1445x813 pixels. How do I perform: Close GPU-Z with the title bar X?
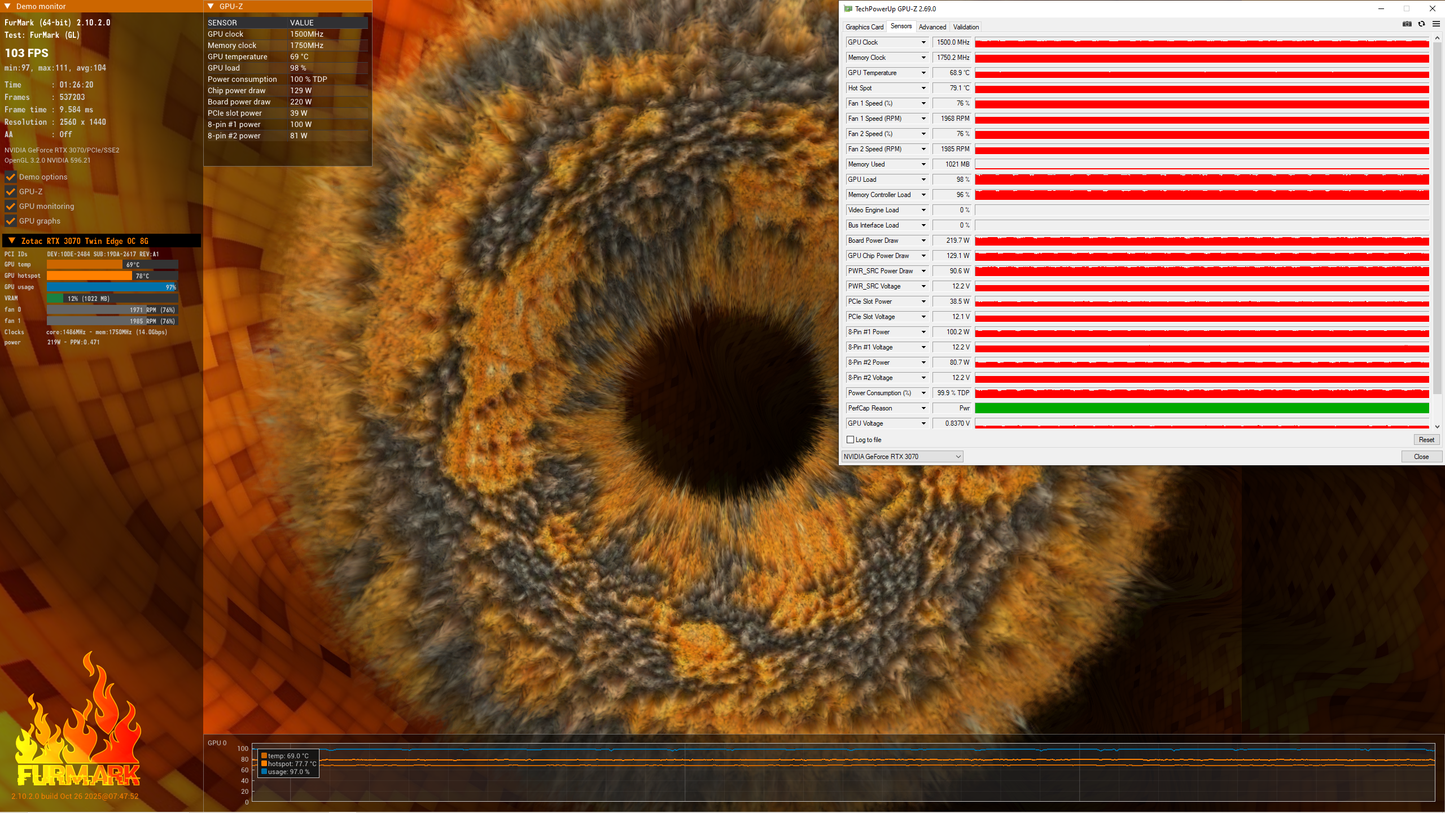[x=1431, y=8]
